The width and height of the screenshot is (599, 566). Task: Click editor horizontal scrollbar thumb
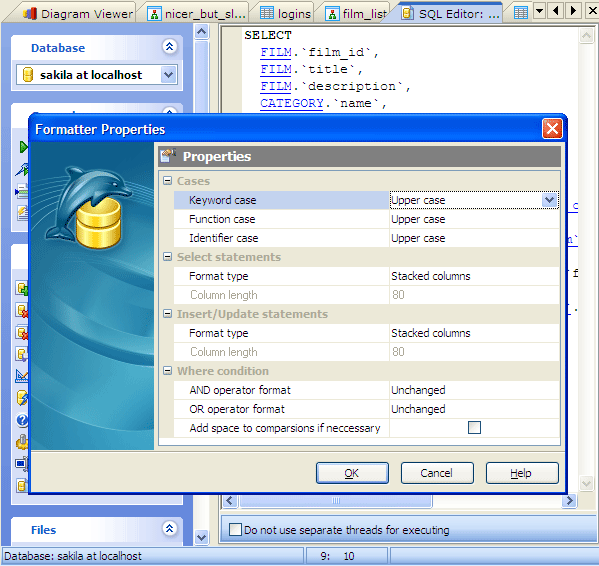(x=335, y=500)
